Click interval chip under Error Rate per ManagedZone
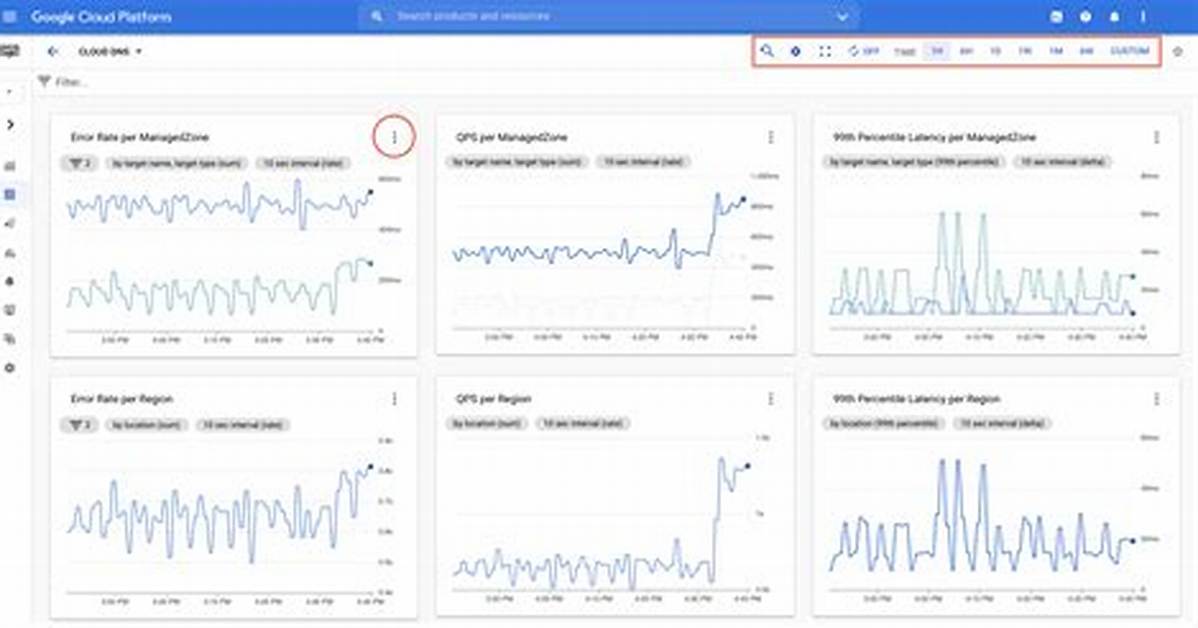Viewport: 1198px width, 628px height. 303,163
